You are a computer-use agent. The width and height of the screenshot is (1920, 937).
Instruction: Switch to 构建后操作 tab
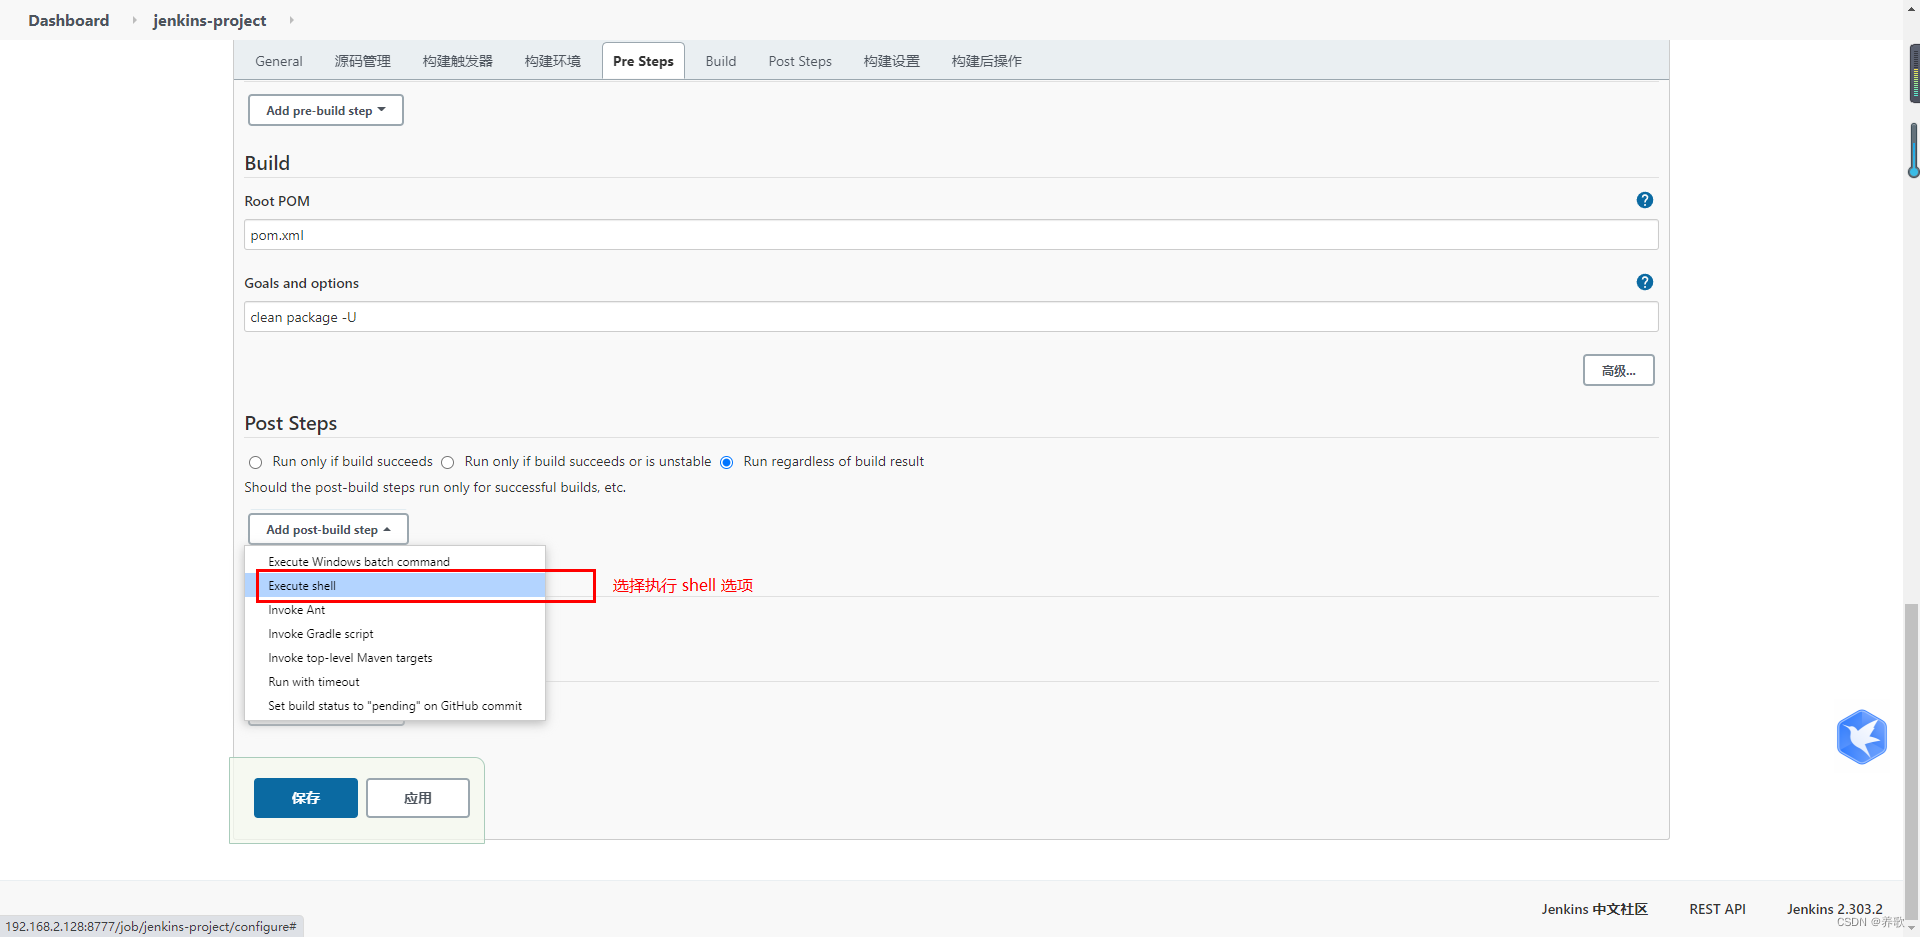(986, 61)
